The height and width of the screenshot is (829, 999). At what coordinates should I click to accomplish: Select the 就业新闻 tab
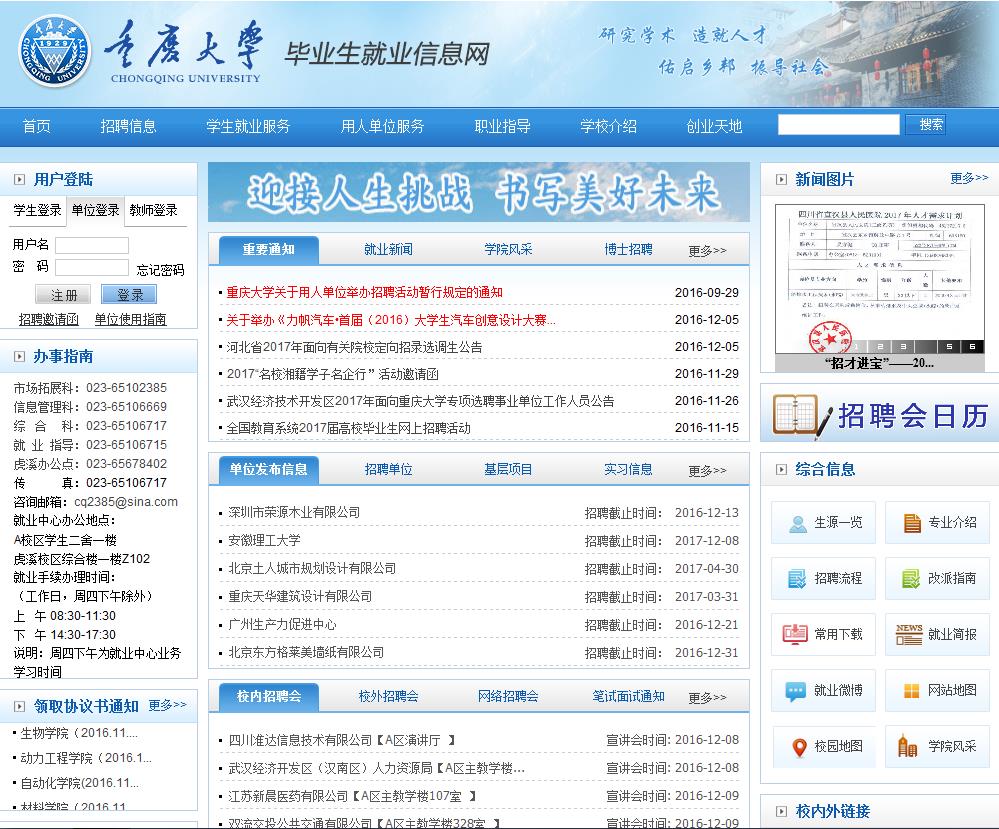[388, 250]
